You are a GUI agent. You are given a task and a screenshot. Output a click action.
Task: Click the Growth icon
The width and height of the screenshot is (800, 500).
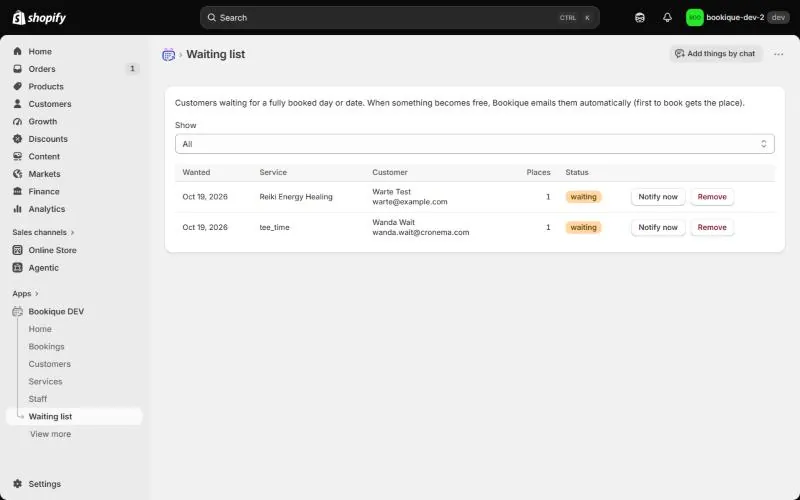[x=17, y=121]
